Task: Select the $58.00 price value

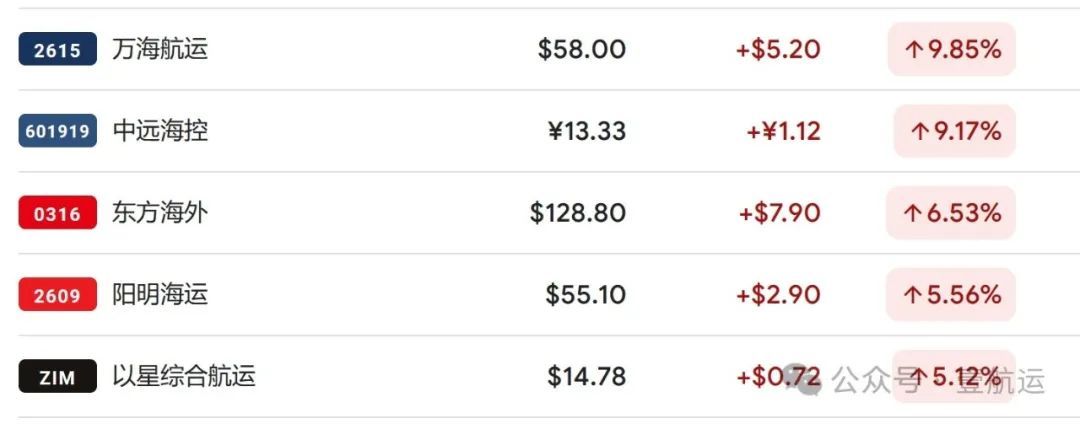Action: (581, 50)
